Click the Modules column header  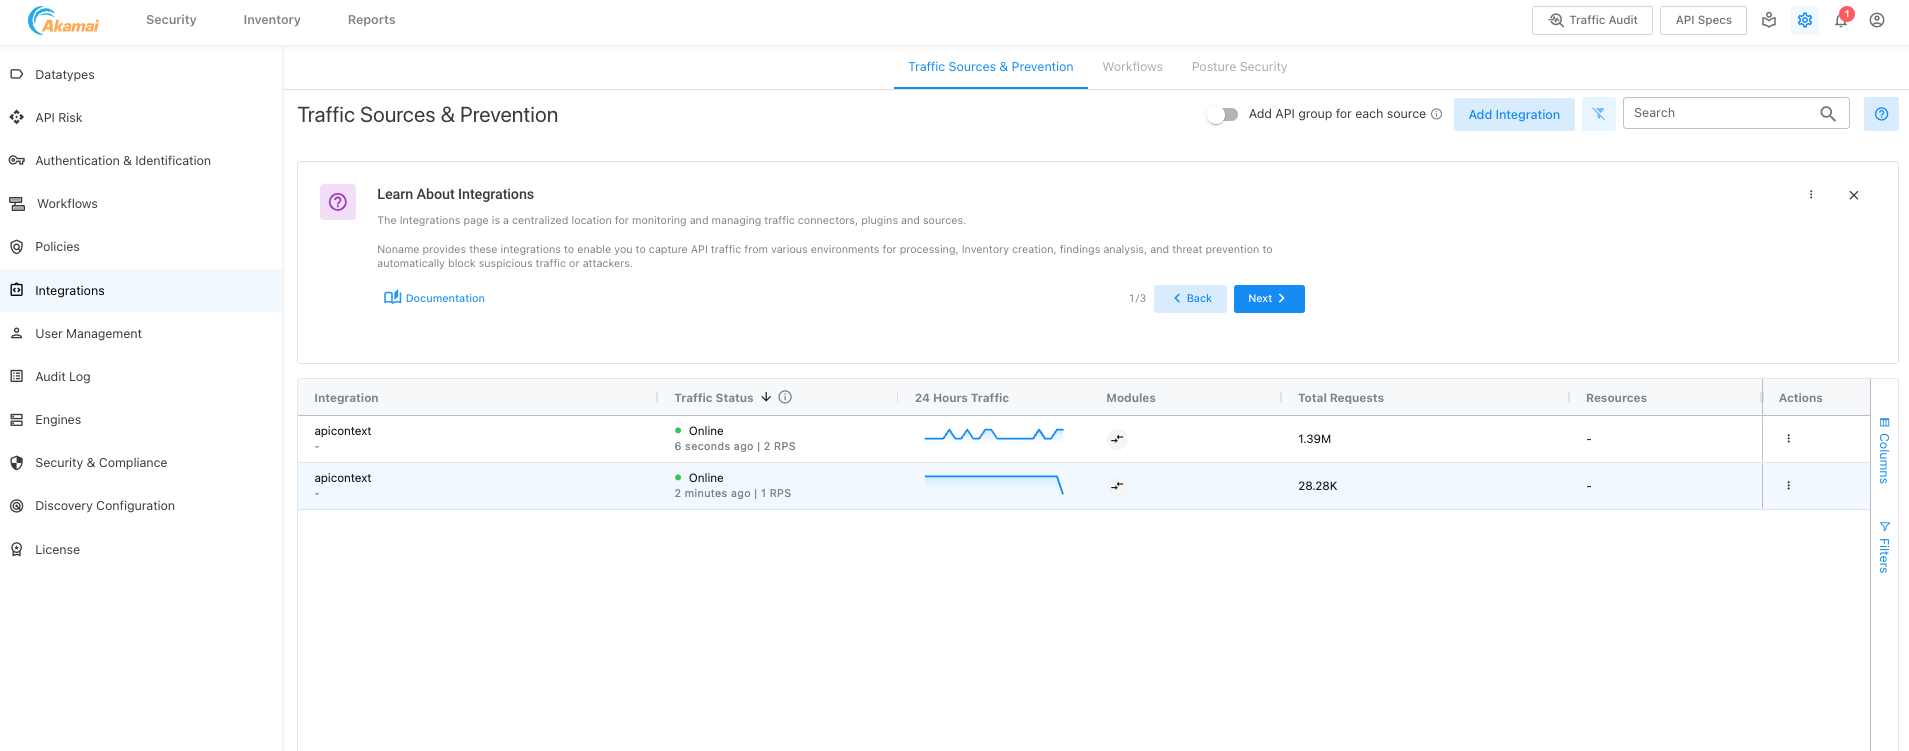[1130, 398]
